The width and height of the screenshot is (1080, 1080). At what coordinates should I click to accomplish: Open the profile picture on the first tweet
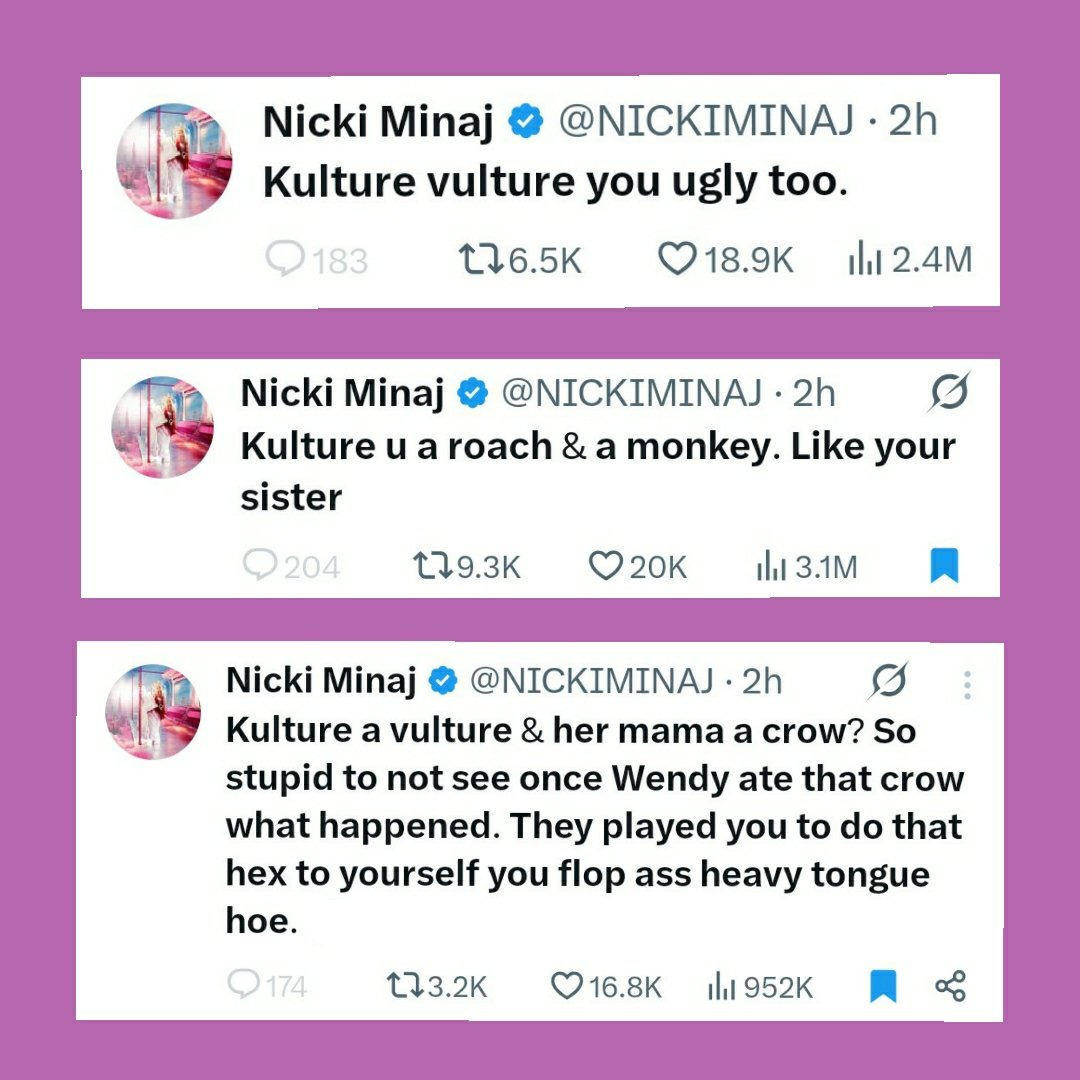[x=175, y=160]
